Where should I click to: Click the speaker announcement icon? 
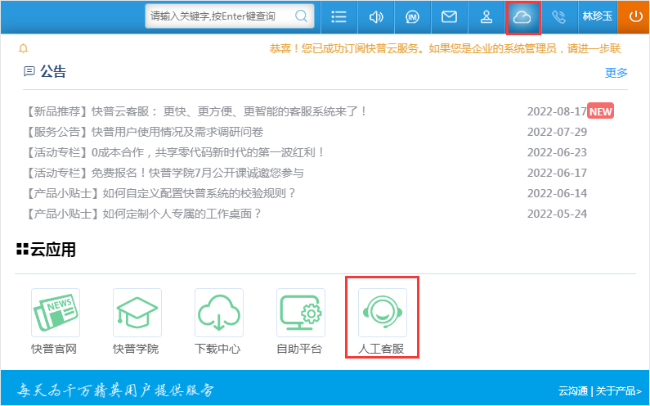[376, 17]
